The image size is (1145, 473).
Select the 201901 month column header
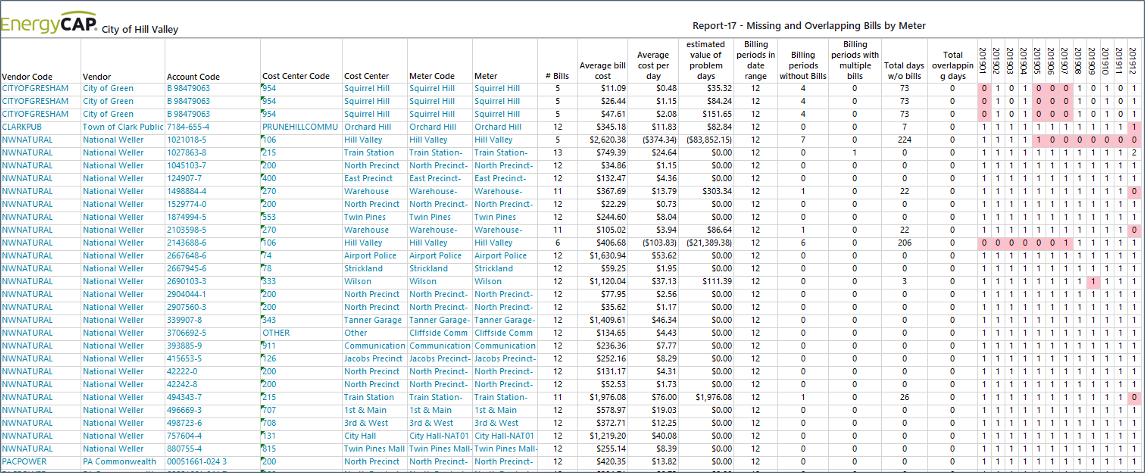click(x=984, y=60)
